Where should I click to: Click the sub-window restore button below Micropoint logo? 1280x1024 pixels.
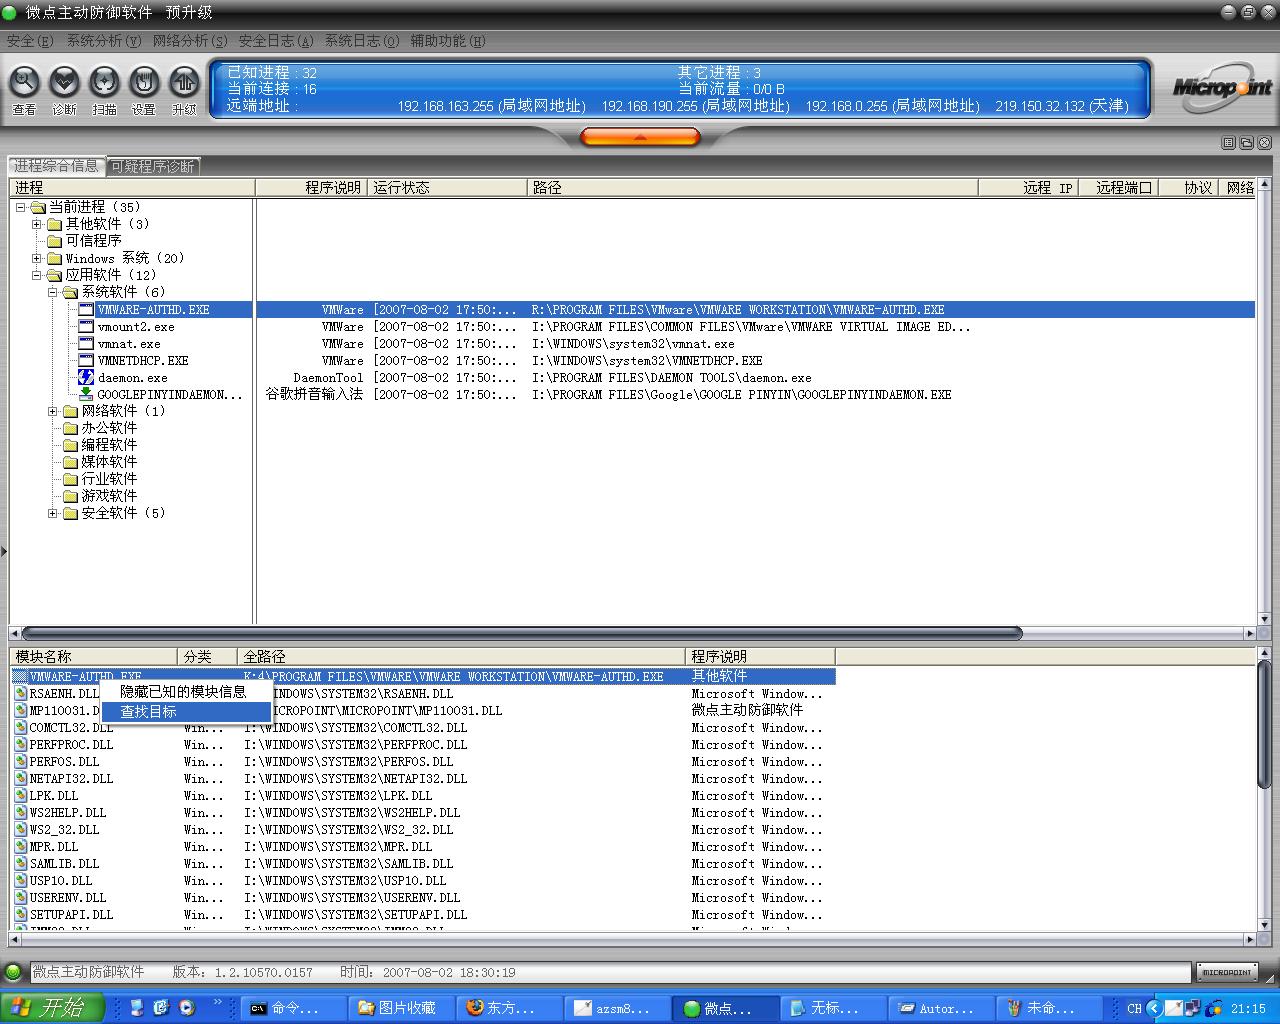click(x=1246, y=143)
